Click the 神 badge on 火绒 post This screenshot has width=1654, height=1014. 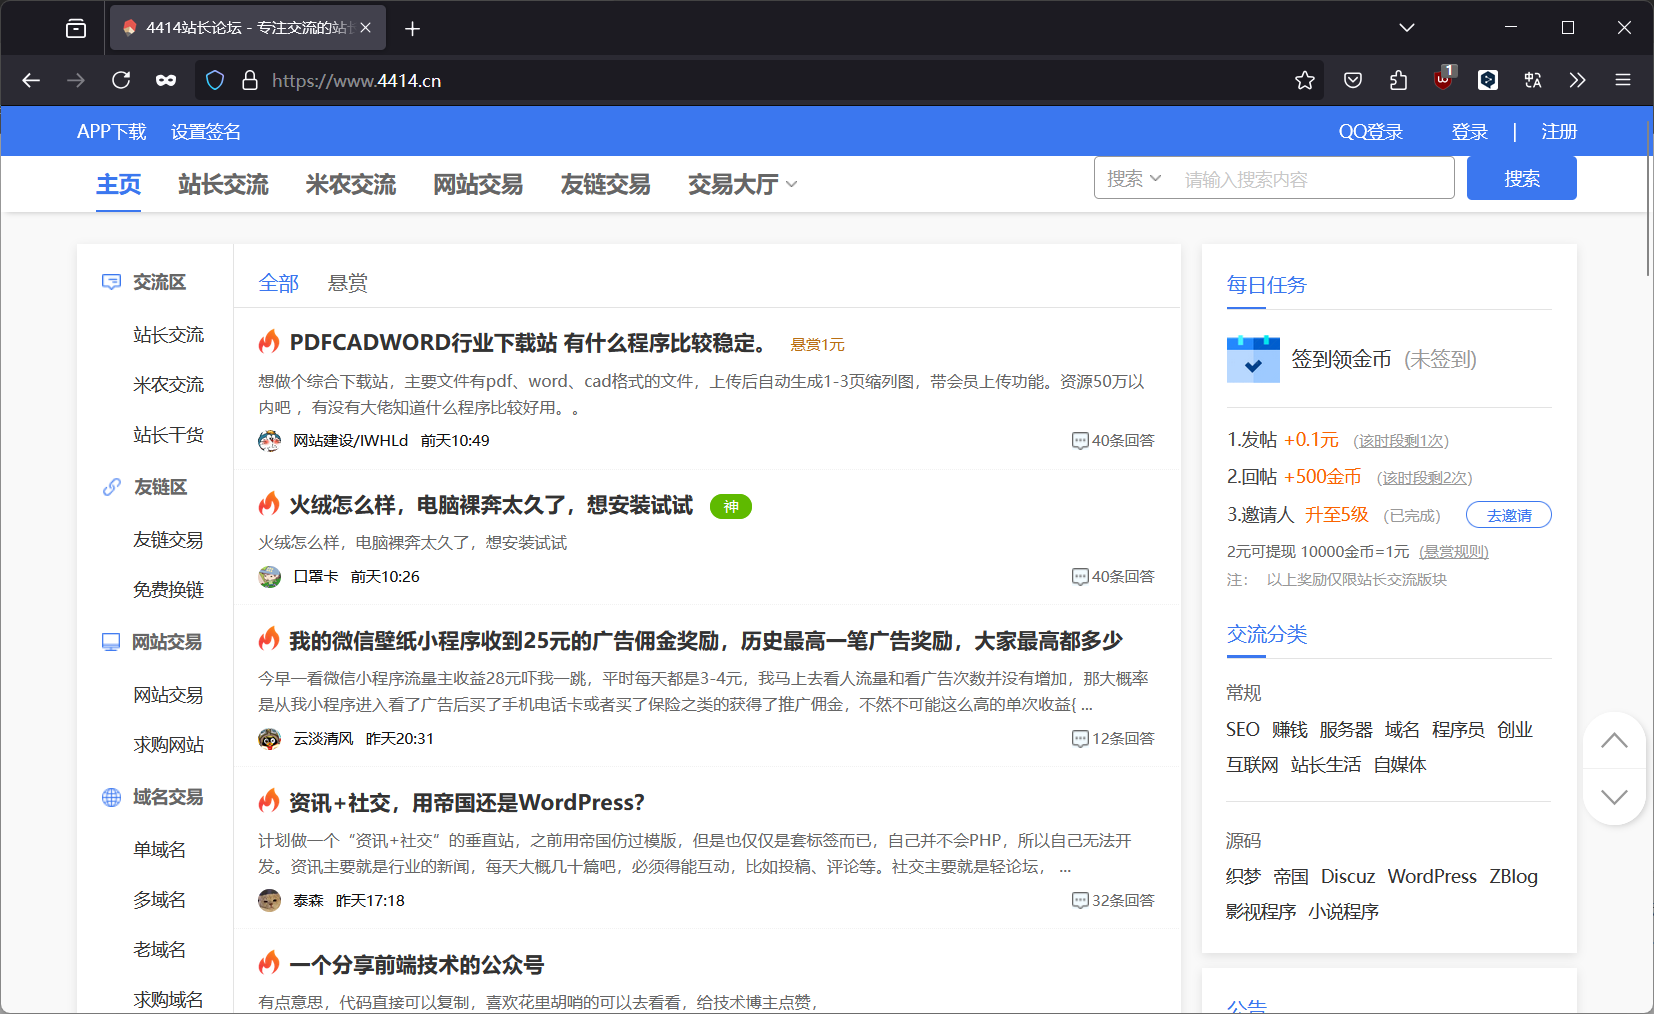click(x=731, y=507)
